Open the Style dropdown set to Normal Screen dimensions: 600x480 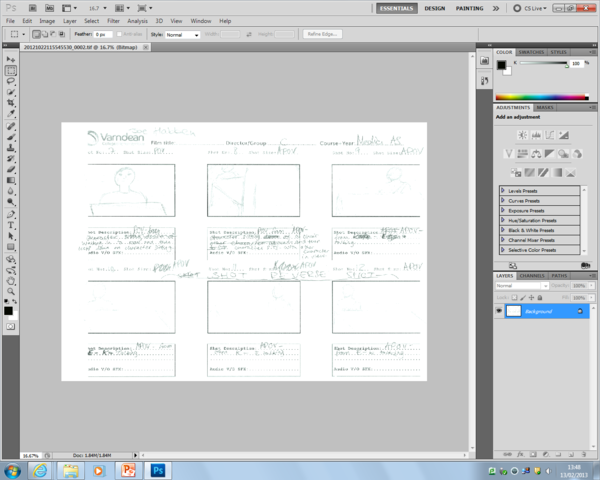pos(183,34)
